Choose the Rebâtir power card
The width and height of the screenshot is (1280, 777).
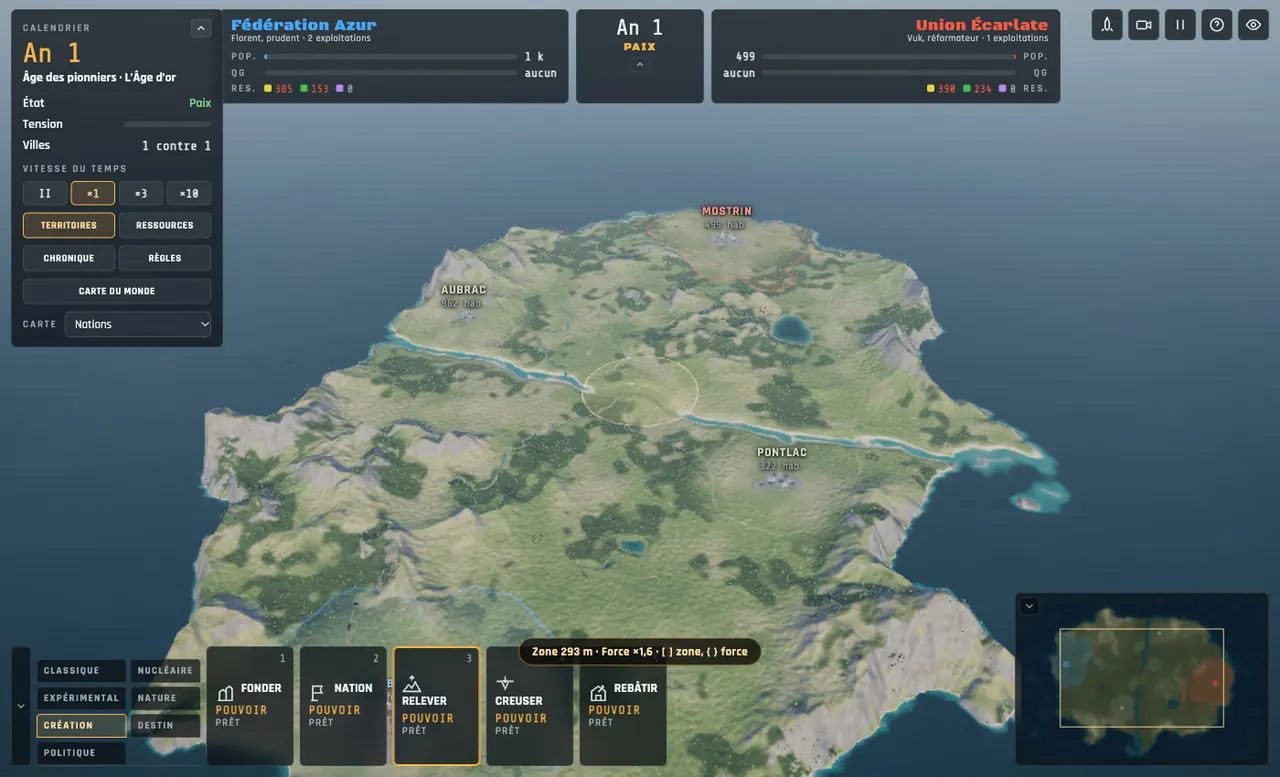coord(622,706)
